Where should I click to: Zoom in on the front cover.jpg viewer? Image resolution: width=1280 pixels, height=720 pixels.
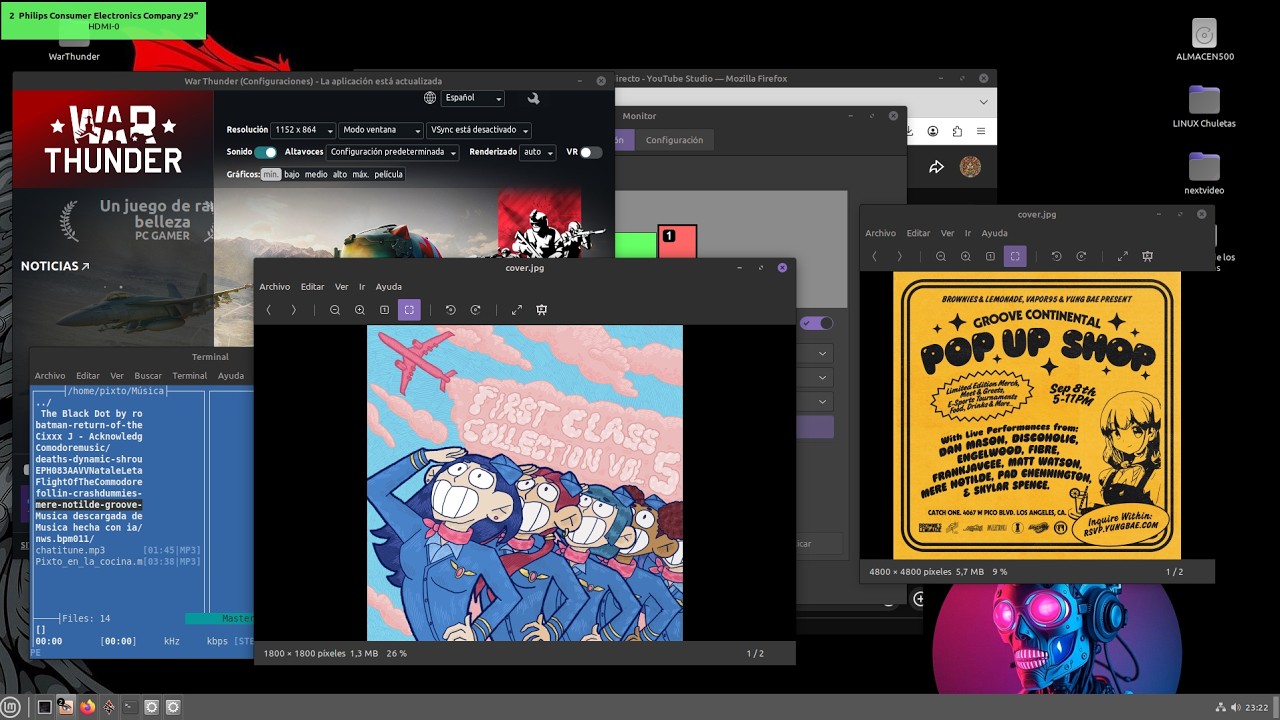click(x=360, y=310)
